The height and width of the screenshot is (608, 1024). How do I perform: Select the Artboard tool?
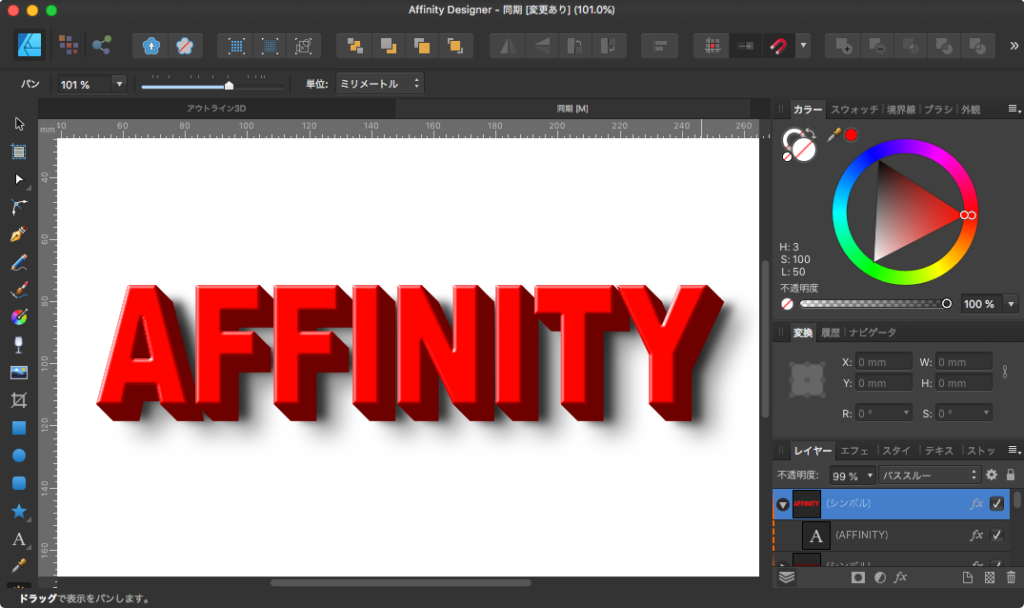coord(18,152)
